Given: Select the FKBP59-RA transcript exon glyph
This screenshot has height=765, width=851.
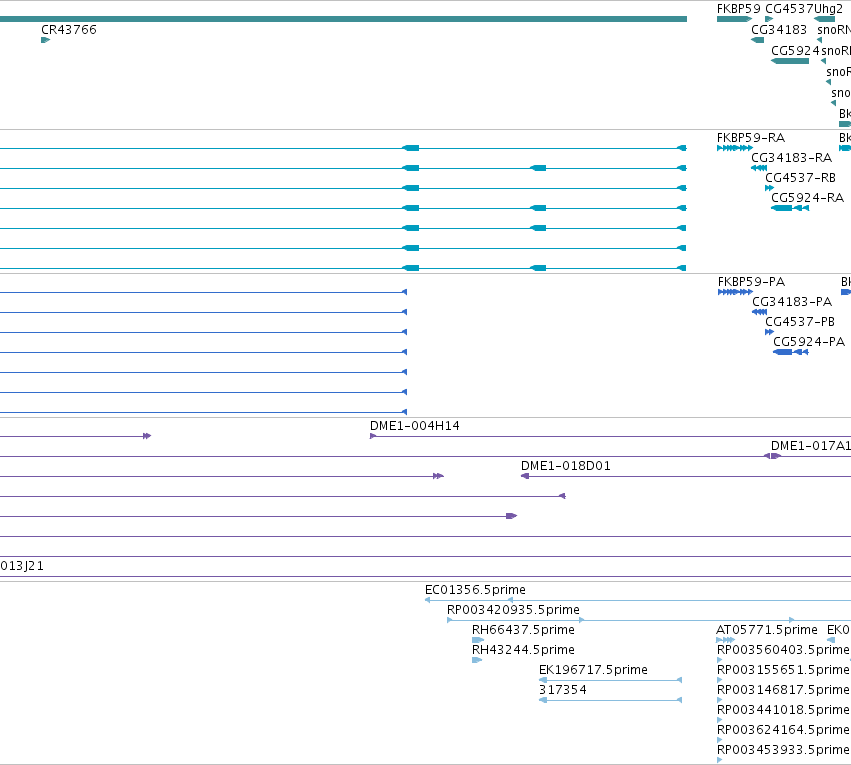Looking at the screenshot, I should click(x=735, y=148).
